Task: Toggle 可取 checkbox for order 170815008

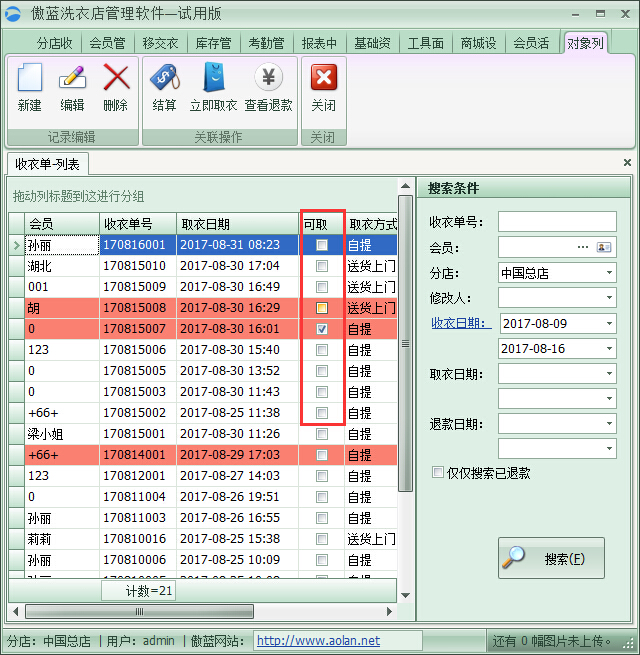Action: point(322,308)
